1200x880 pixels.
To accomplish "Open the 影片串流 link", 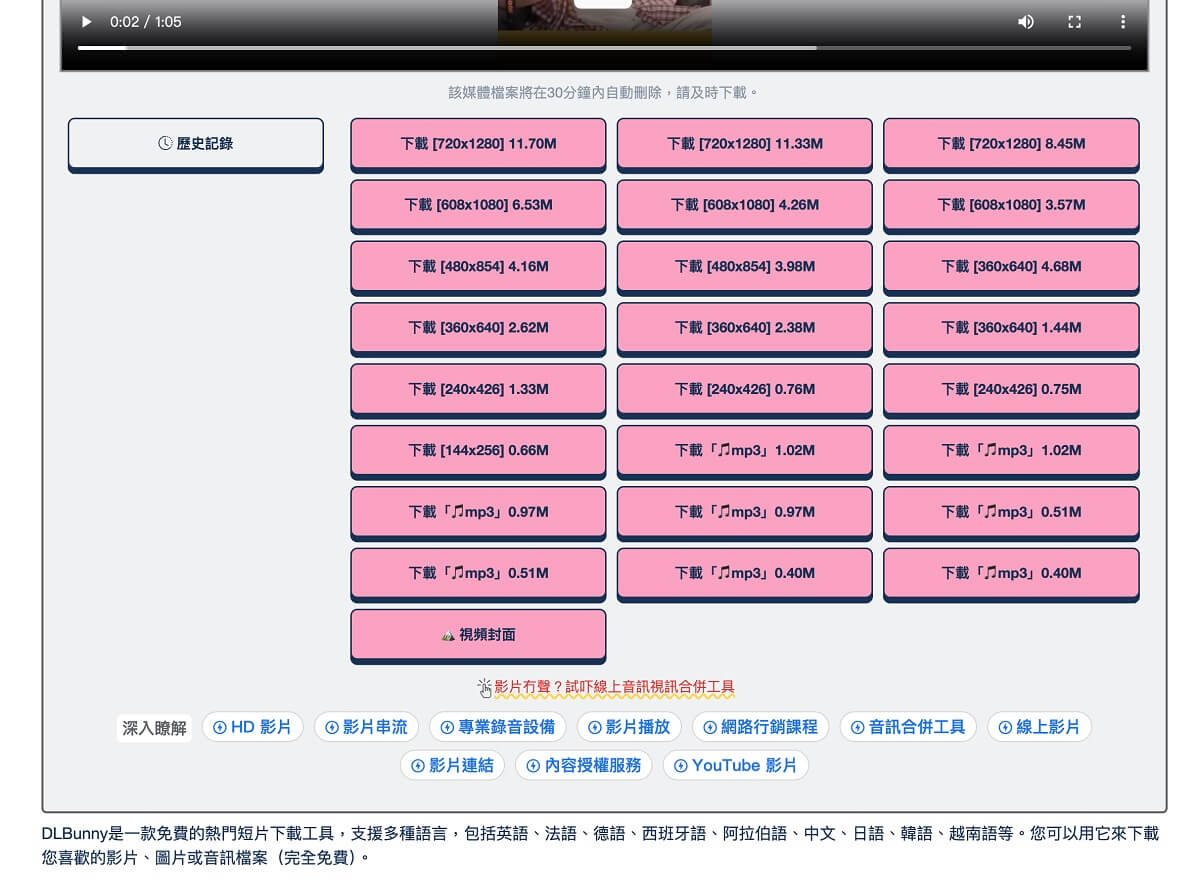I will tap(366, 727).
